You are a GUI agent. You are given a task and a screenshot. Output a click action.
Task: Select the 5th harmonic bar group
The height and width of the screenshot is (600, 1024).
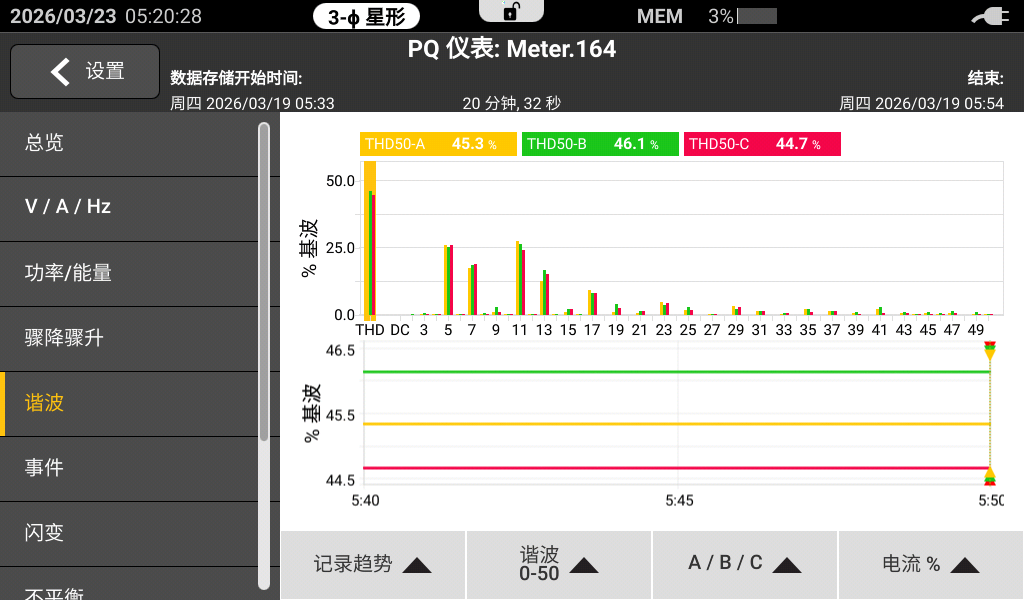point(448,280)
